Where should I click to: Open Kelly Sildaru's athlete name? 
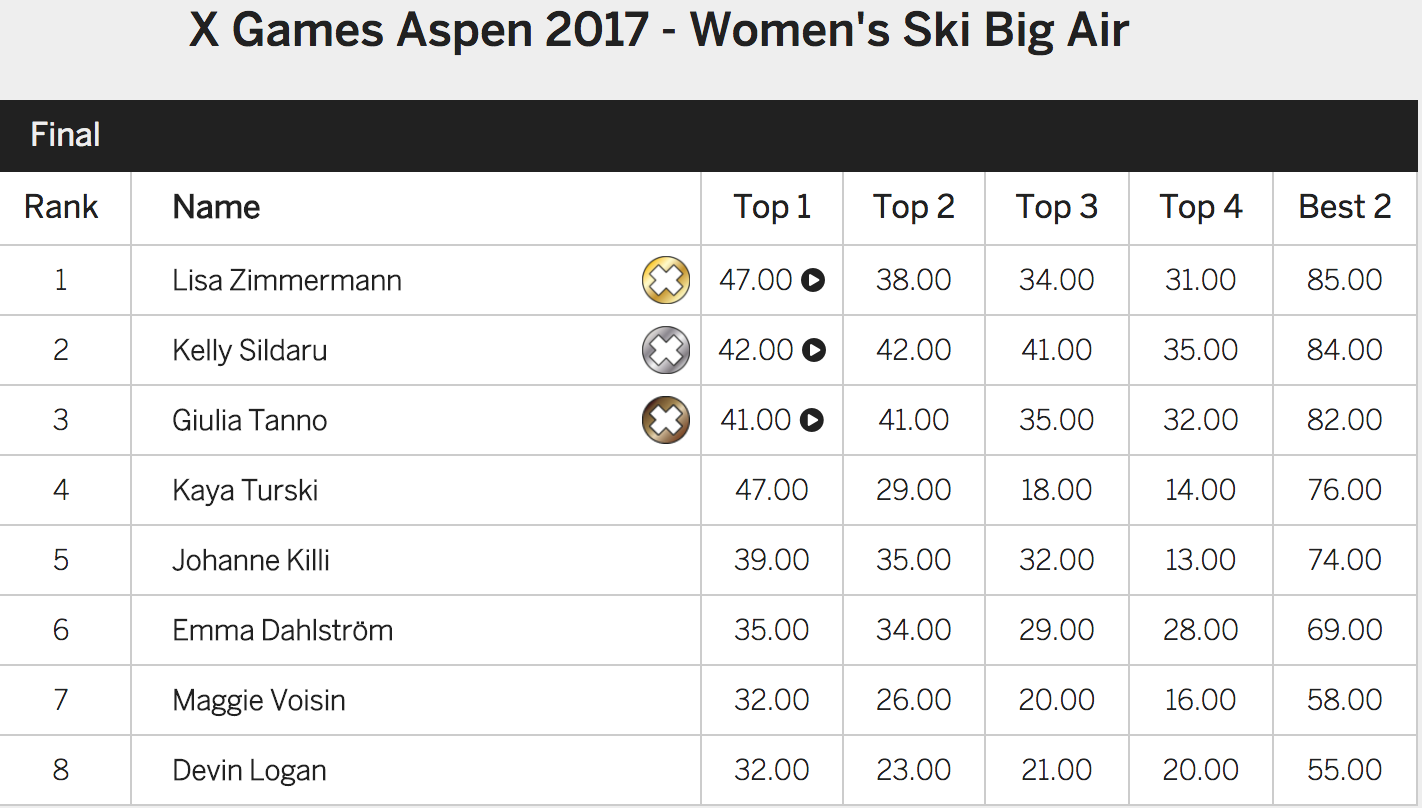tap(250, 350)
